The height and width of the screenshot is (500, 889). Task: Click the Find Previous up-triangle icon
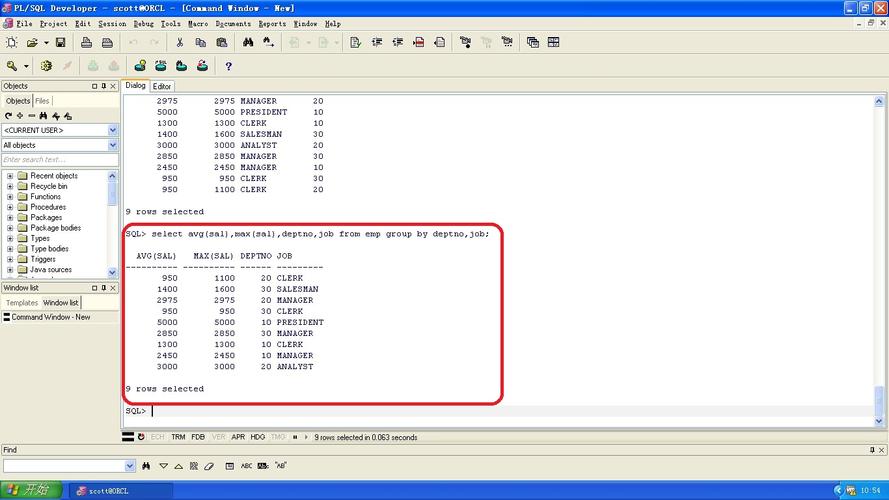click(179, 466)
